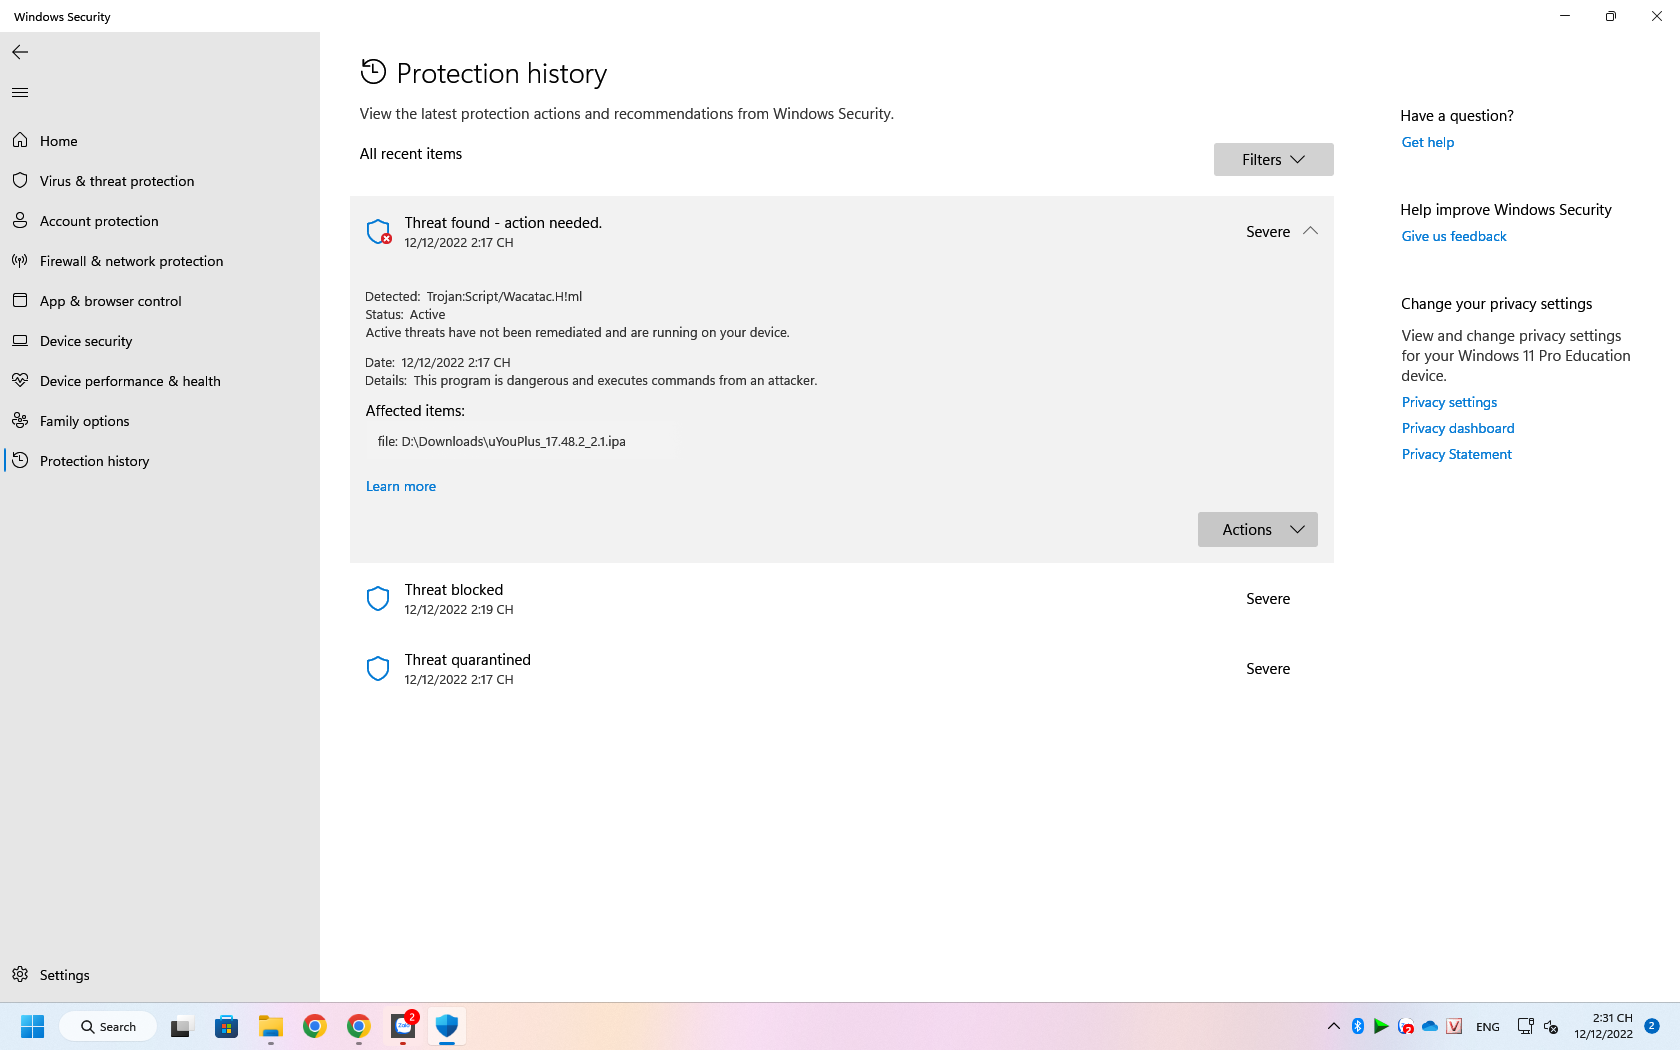Image resolution: width=1680 pixels, height=1050 pixels.
Task: Expand the Threat quarantined entry
Action: coord(841,669)
